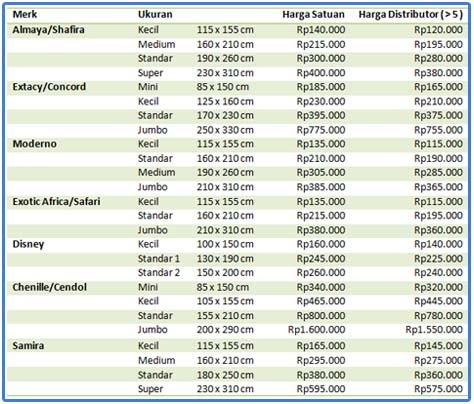Click the size '105 x 155 cm'

pyautogui.click(x=225, y=301)
